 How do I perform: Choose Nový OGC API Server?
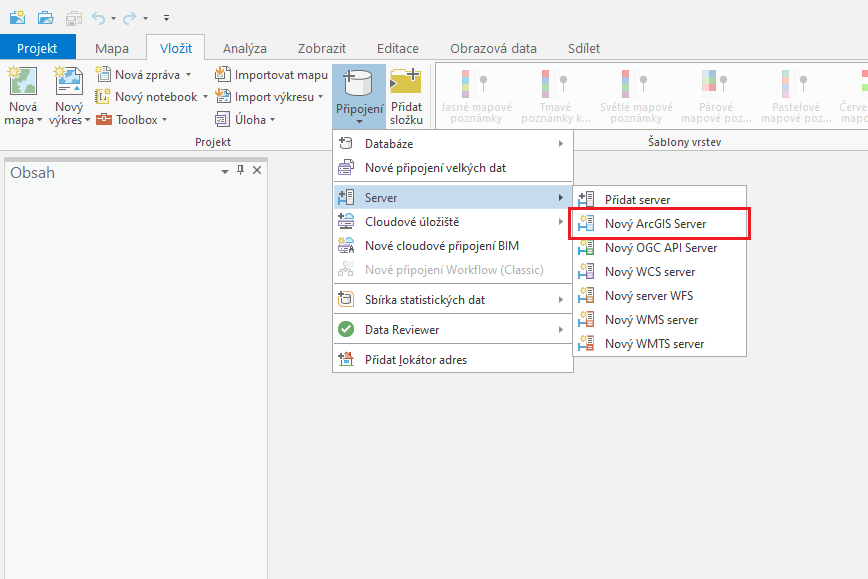click(660, 248)
